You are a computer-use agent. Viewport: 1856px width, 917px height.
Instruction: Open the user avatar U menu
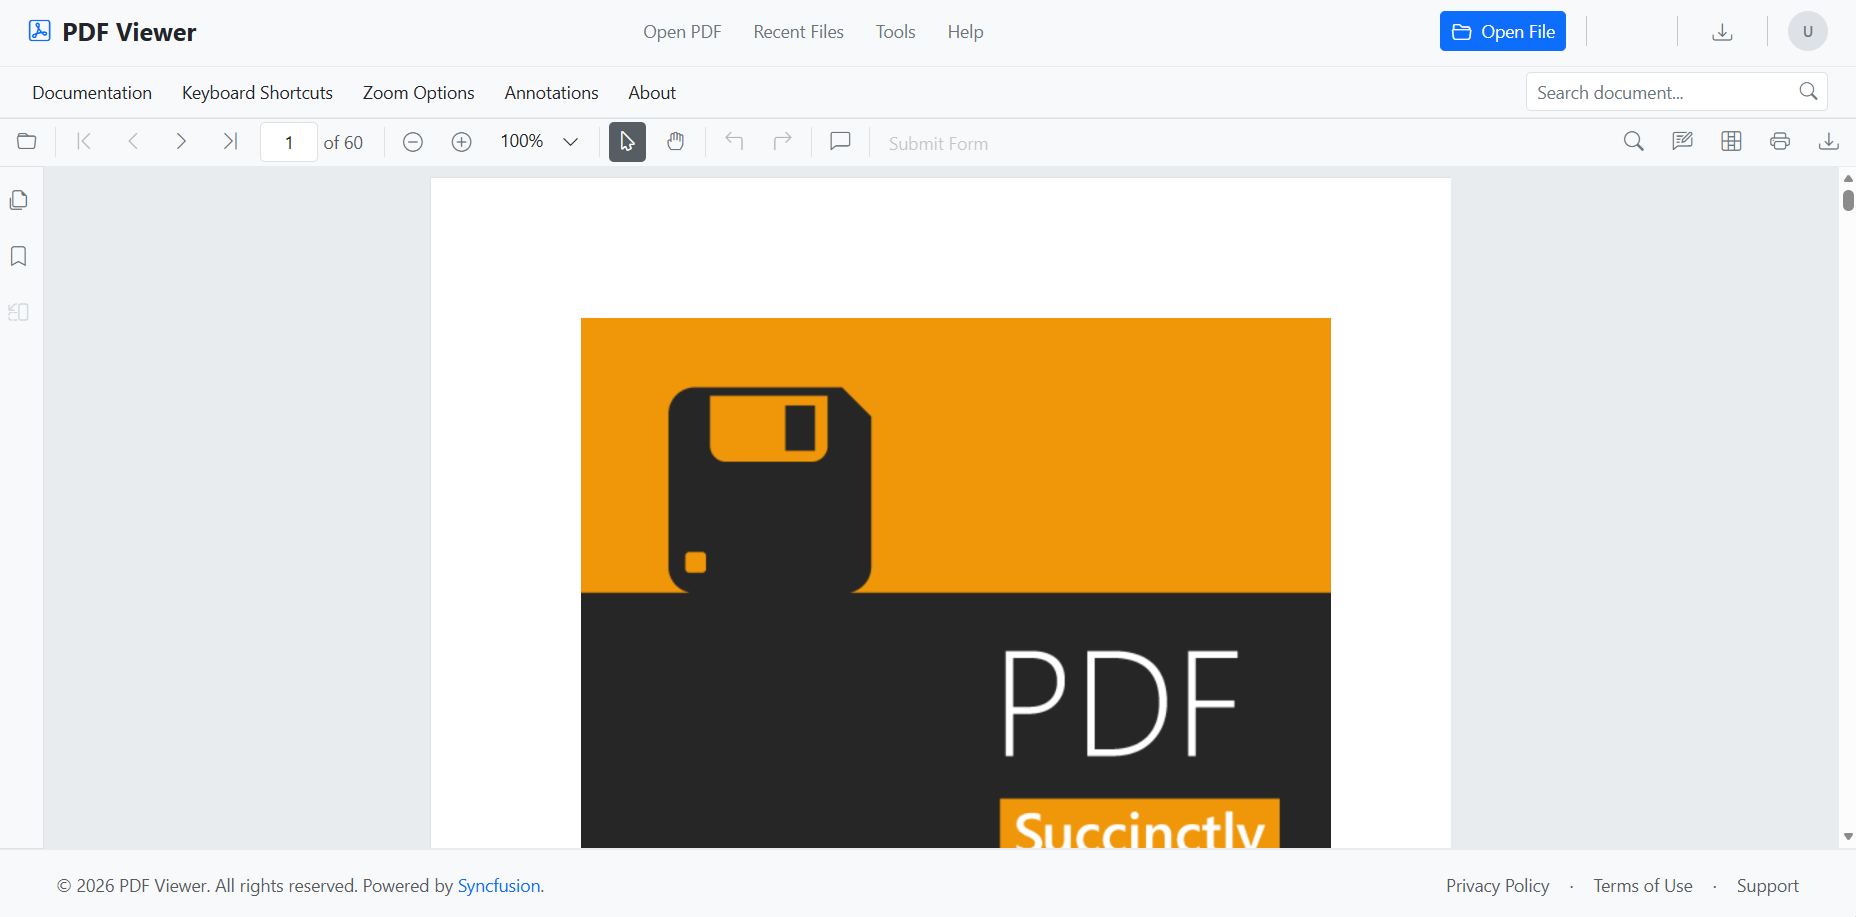pyautogui.click(x=1808, y=31)
